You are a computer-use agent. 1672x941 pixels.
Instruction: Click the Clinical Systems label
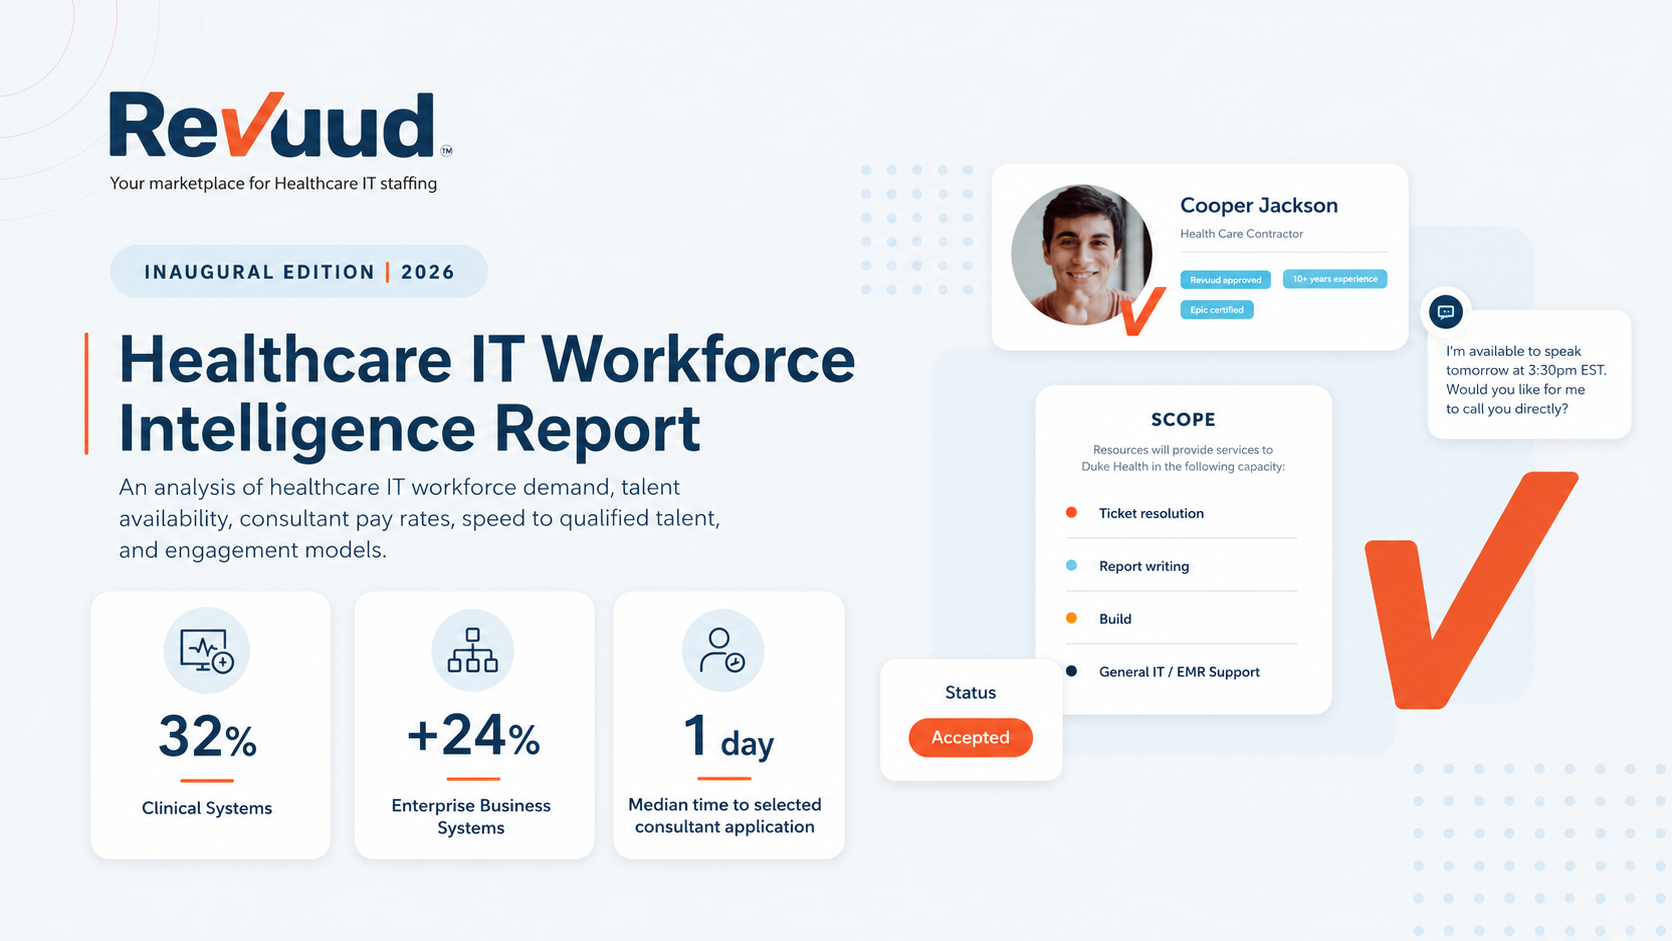tap(207, 808)
